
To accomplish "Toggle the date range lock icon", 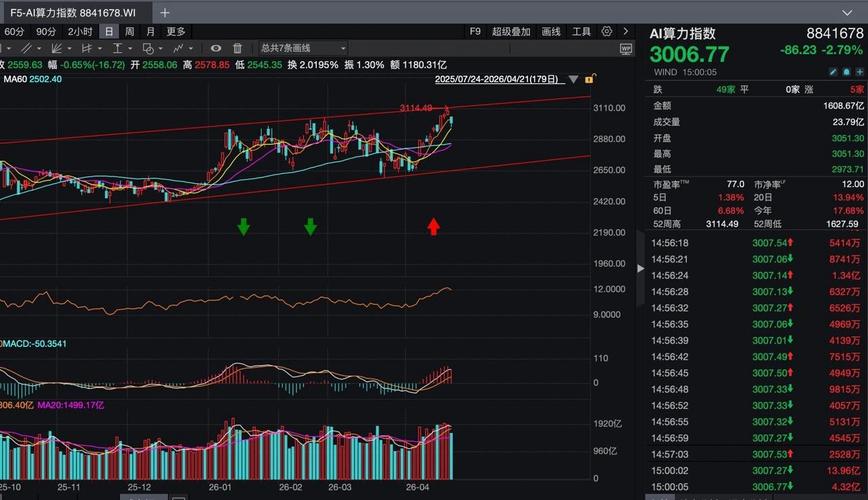I will point(590,79).
